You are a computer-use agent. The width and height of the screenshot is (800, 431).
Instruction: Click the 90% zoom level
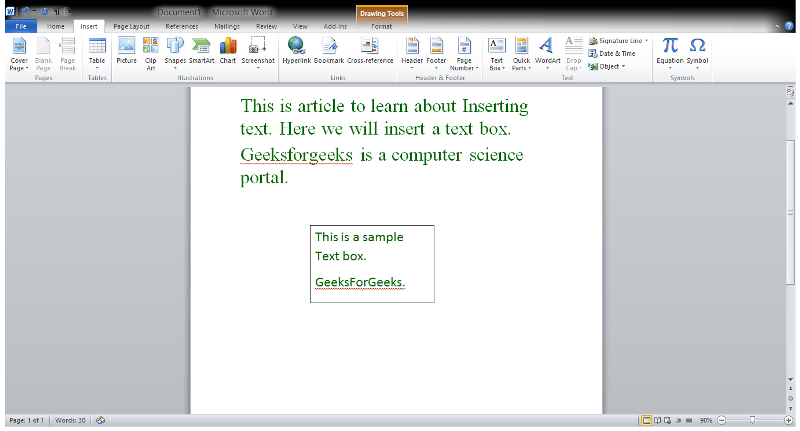pyautogui.click(x=706, y=420)
